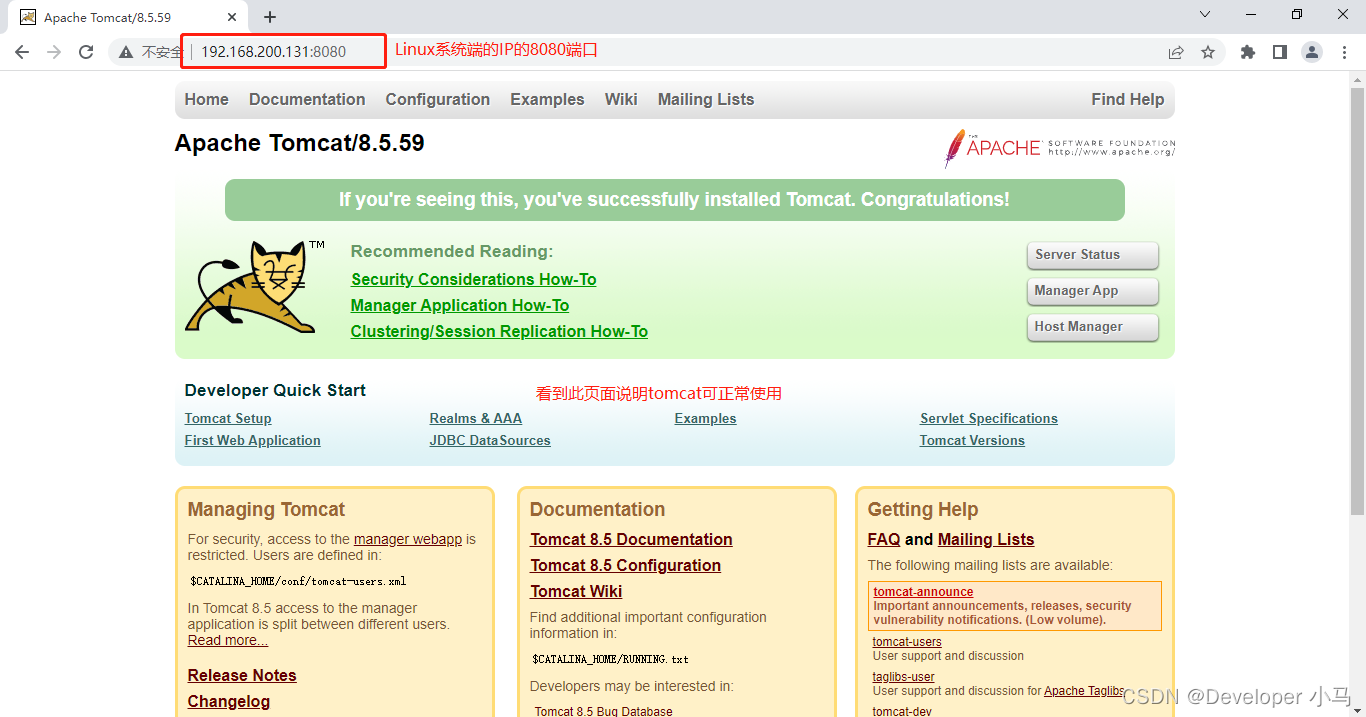
Task: Click the Host Manager button
Action: [x=1093, y=327]
